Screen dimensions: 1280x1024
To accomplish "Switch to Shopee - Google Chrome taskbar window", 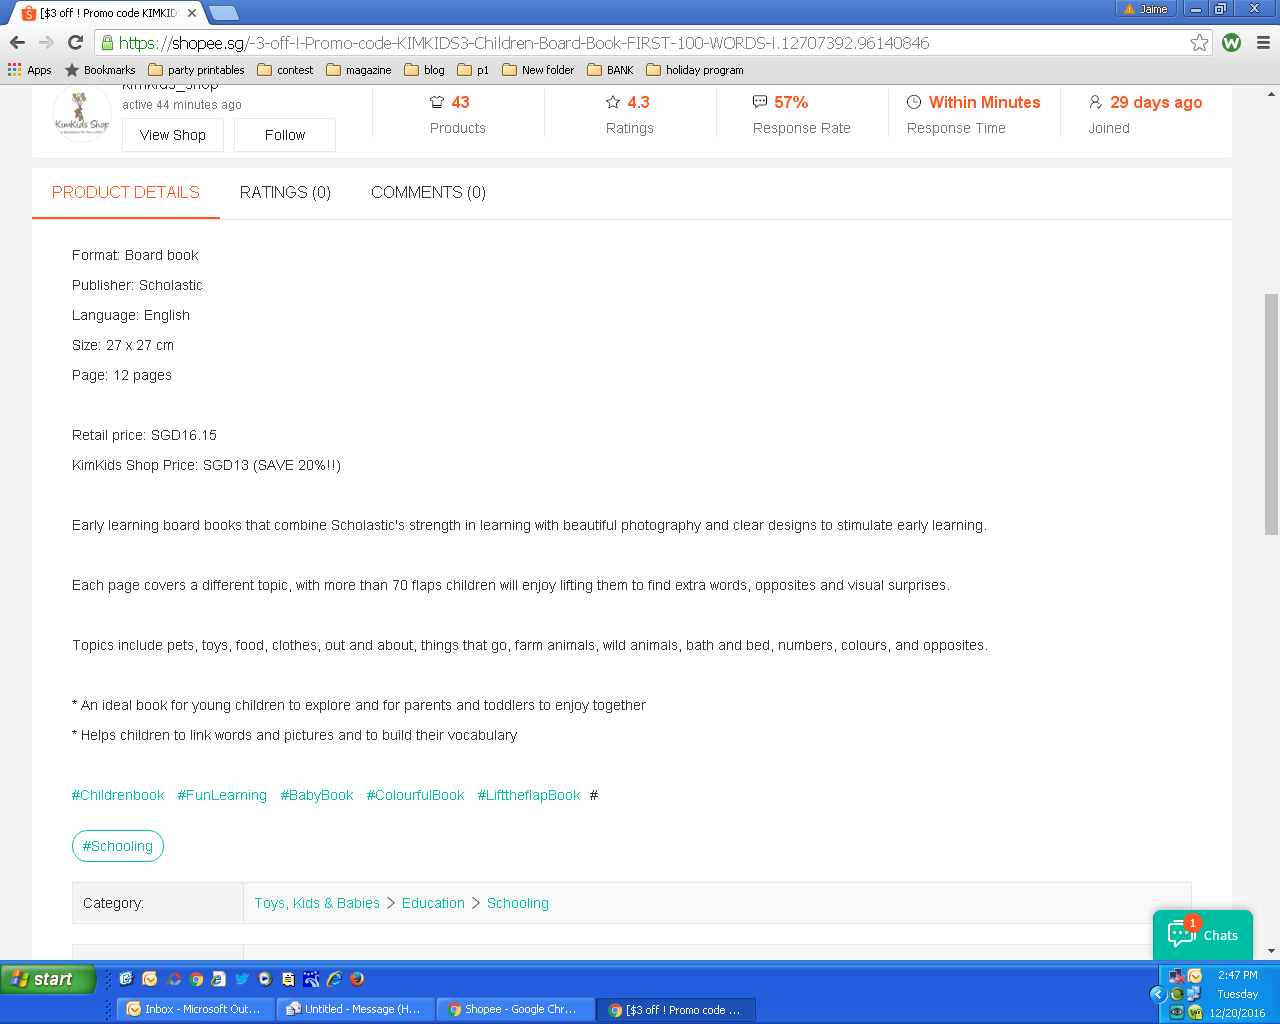I will click(514, 1009).
